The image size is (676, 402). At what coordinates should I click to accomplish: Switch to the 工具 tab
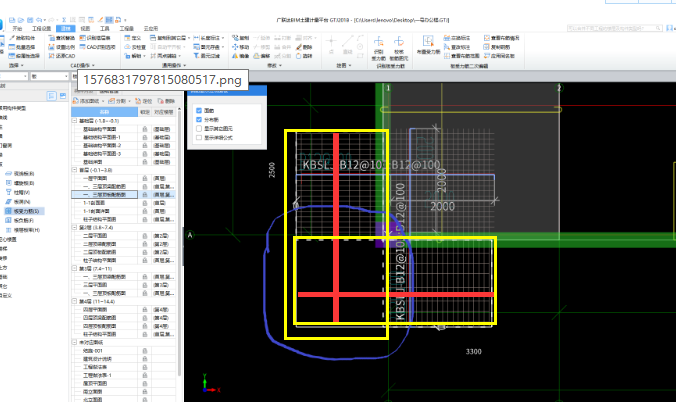105,28
